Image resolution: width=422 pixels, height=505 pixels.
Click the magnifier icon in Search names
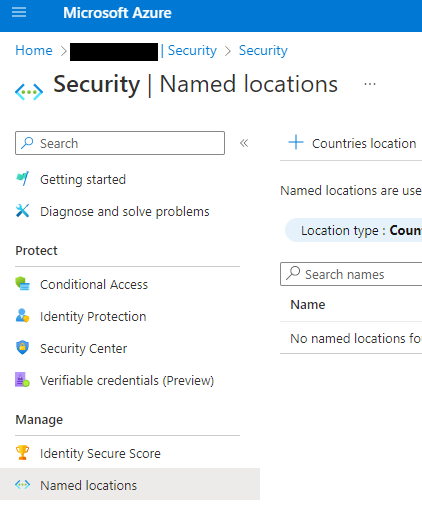click(293, 274)
